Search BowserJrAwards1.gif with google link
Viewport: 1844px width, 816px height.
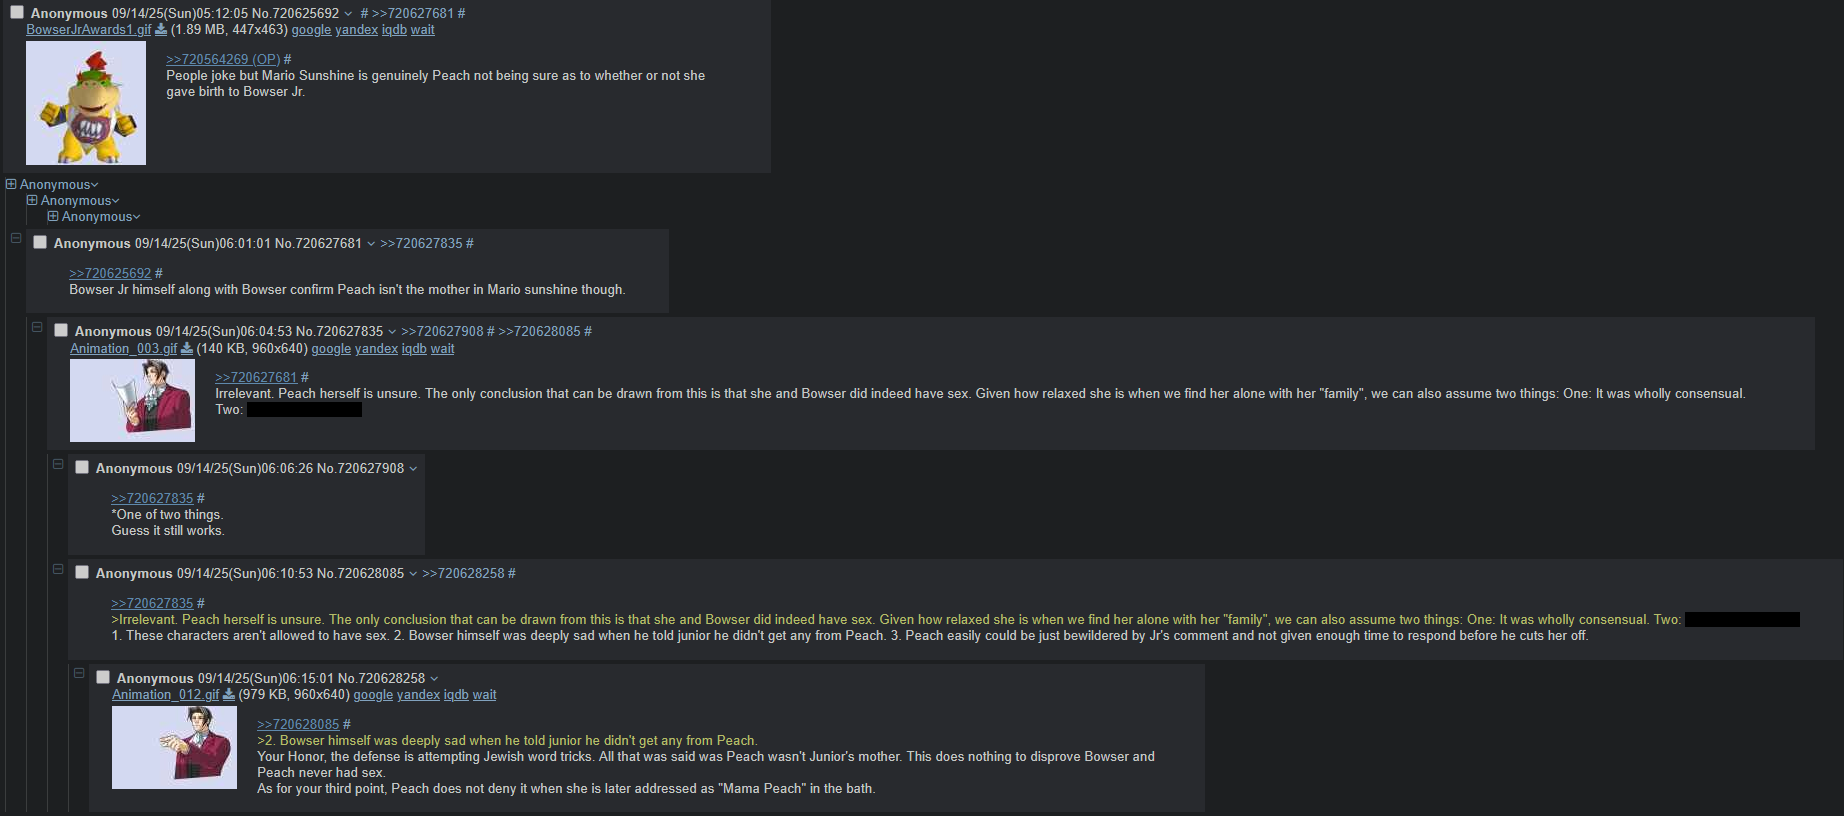click(311, 30)
